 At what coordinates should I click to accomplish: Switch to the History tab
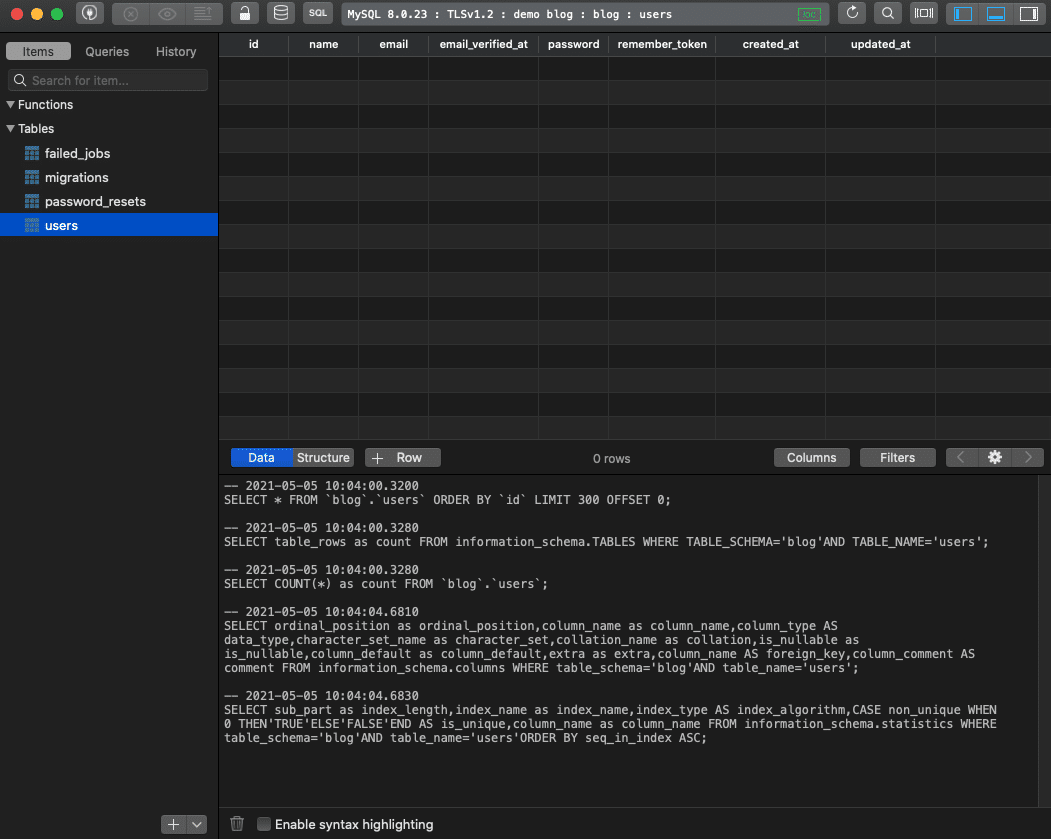click(x=176, y=52)
